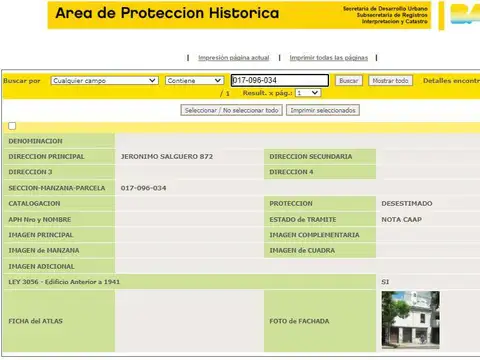Click the SECCION-MANZANA-PARCELA label
This screenshot has height=360, width=480.
pyautogui.click(x=57, y=188)
